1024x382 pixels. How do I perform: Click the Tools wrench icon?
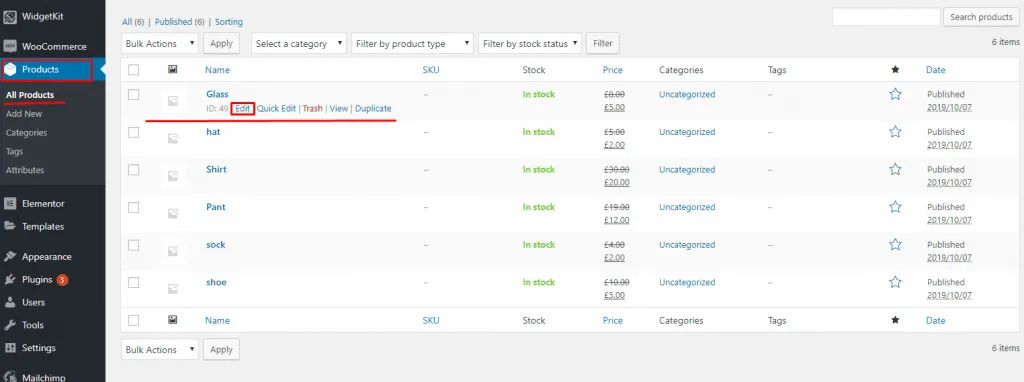(x=10, y=325)
